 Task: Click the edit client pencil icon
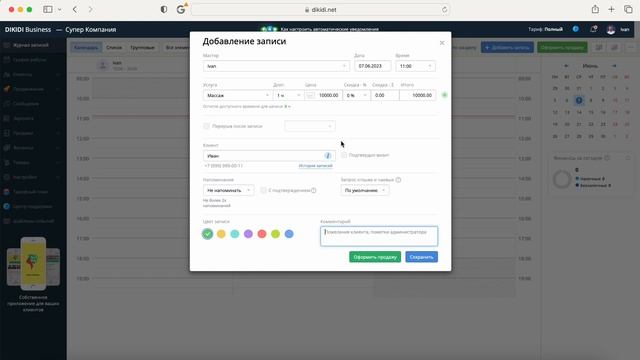pyautogui.click(x=328, y=156)
